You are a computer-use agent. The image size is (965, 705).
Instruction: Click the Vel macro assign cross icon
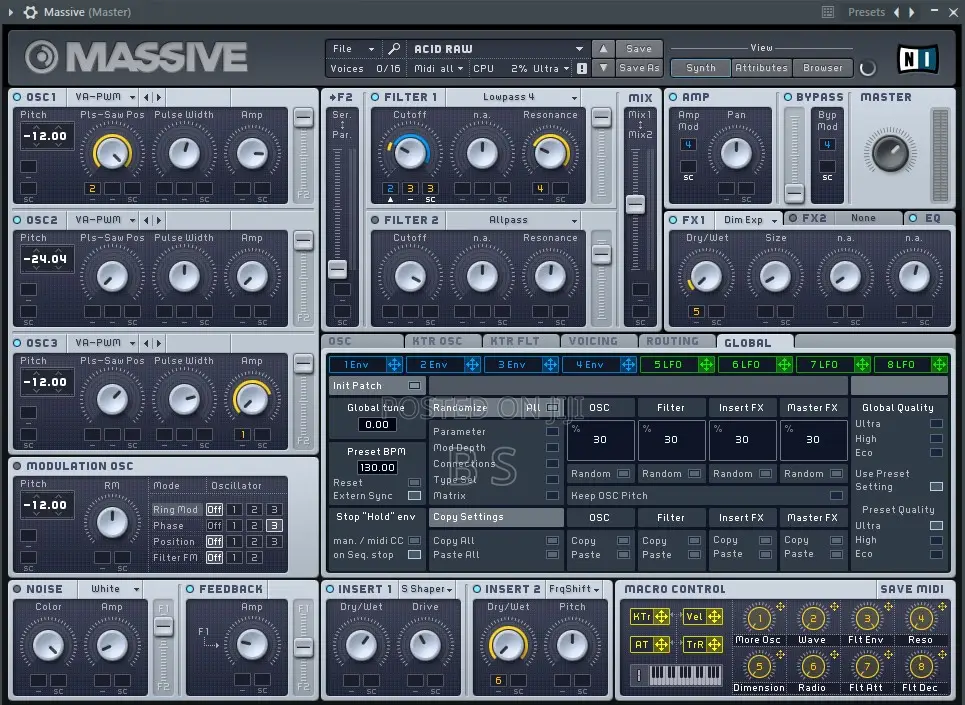(715, 616)
